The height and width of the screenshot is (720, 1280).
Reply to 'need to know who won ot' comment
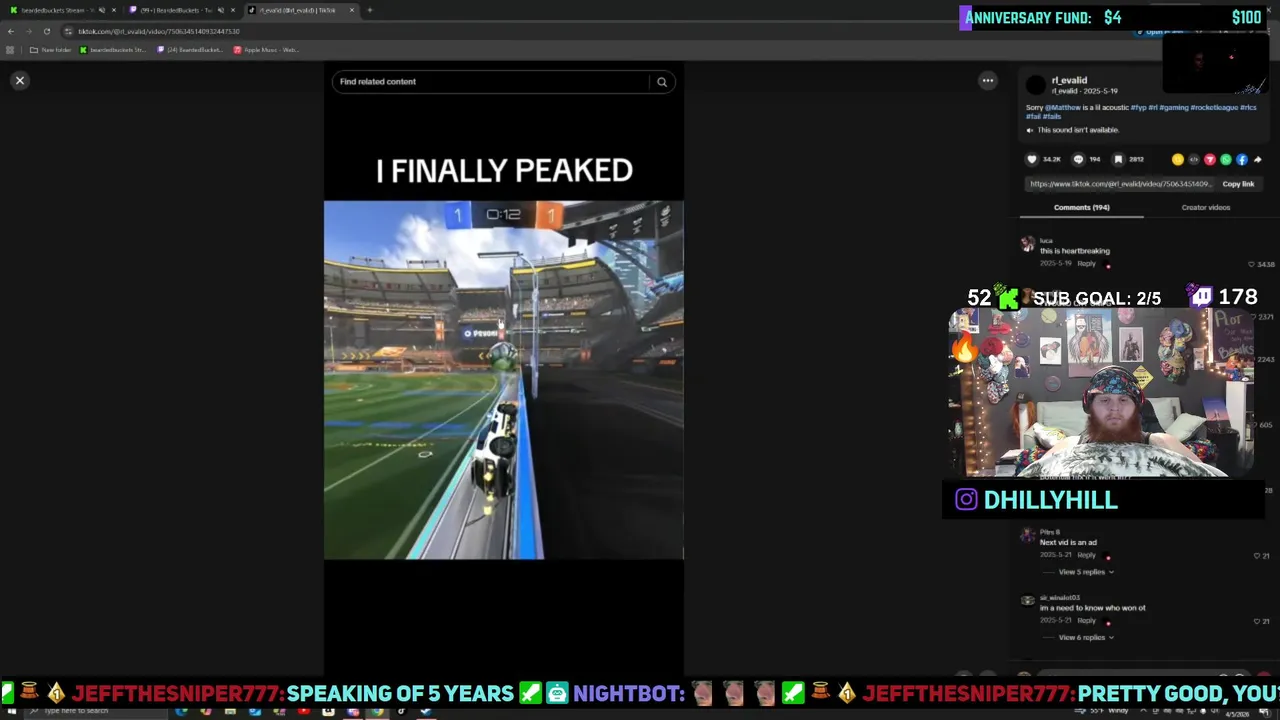tap(1086, 620)
